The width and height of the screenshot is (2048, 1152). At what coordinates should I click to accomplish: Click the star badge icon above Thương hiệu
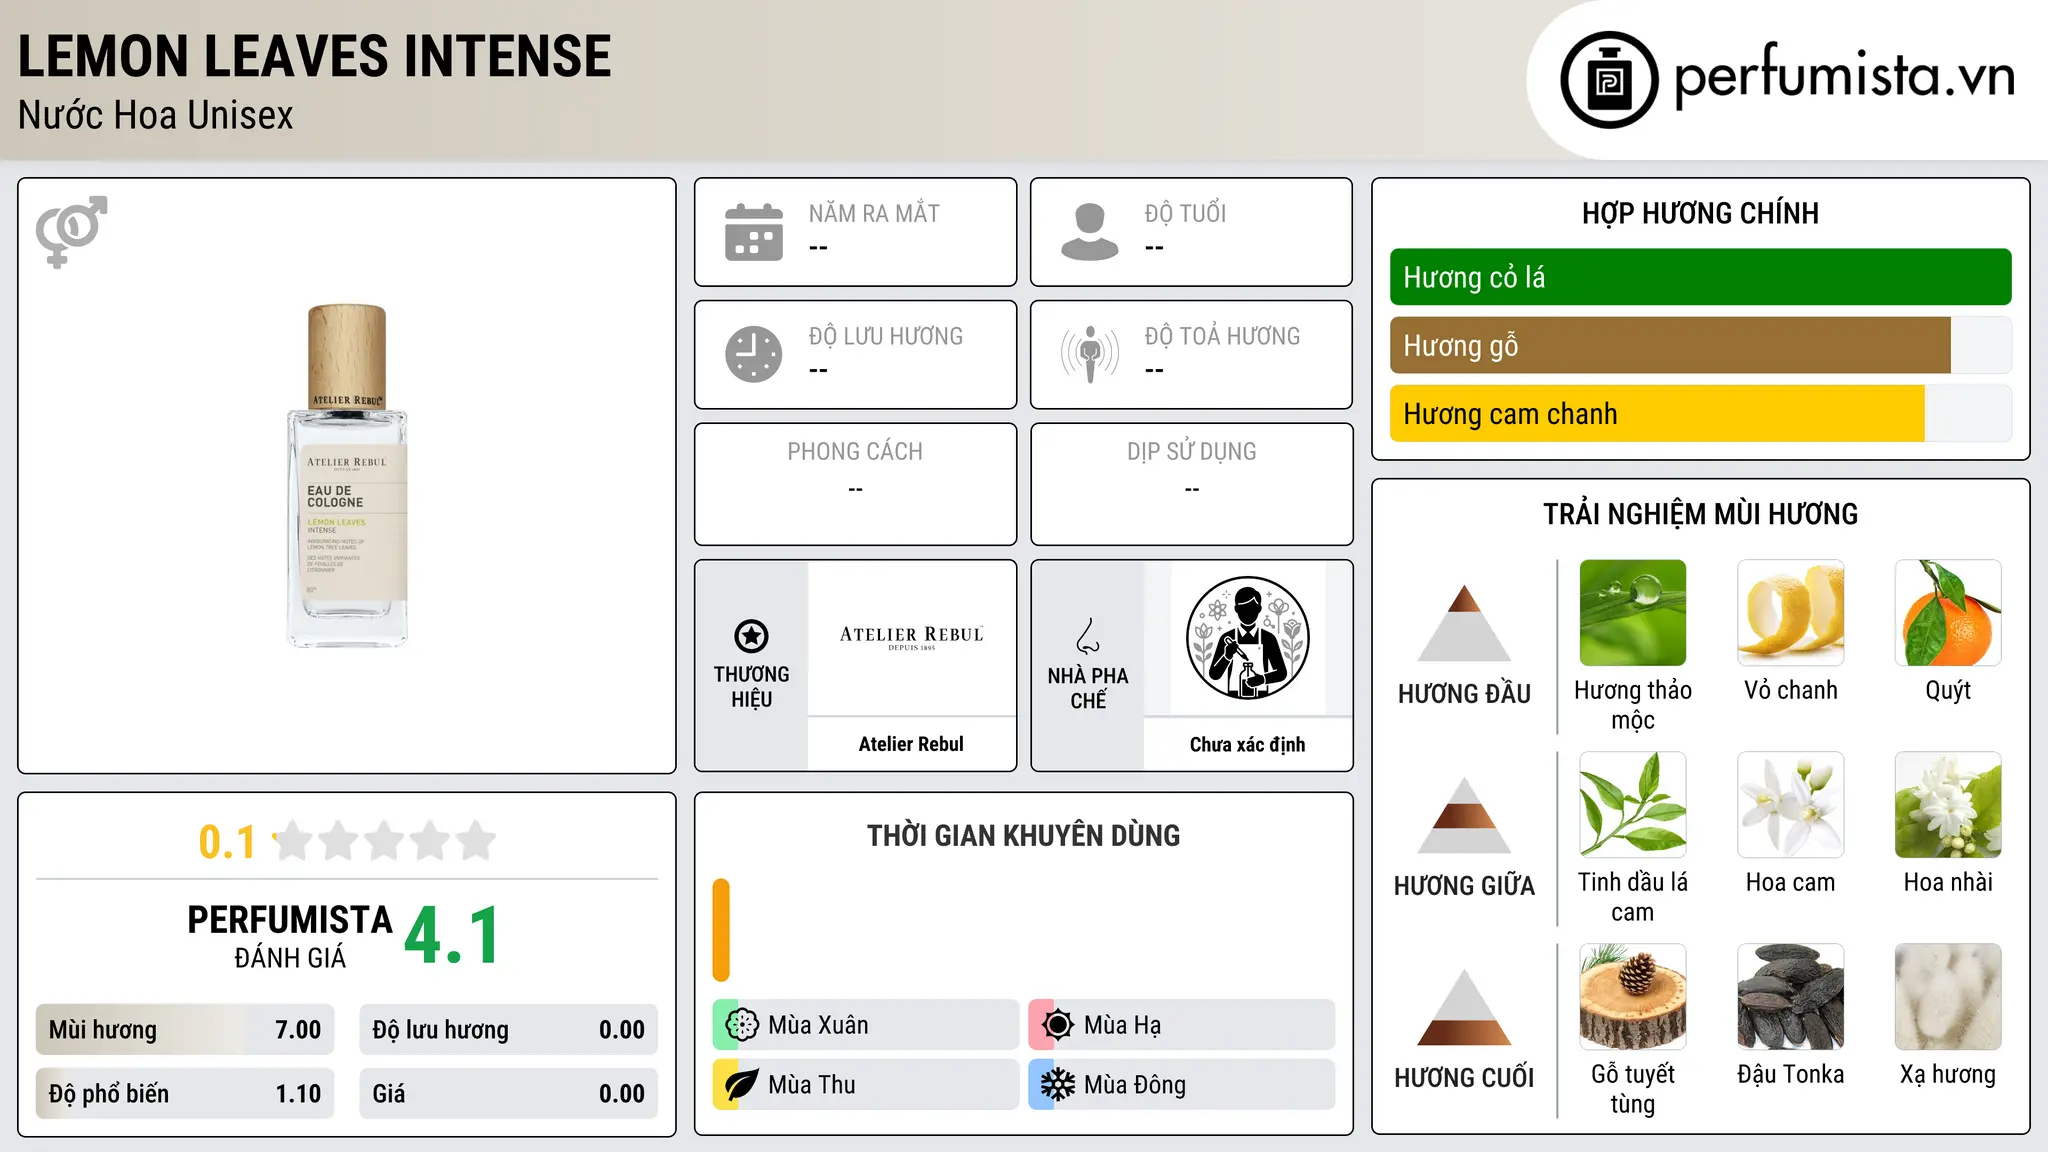click(751, 636)
